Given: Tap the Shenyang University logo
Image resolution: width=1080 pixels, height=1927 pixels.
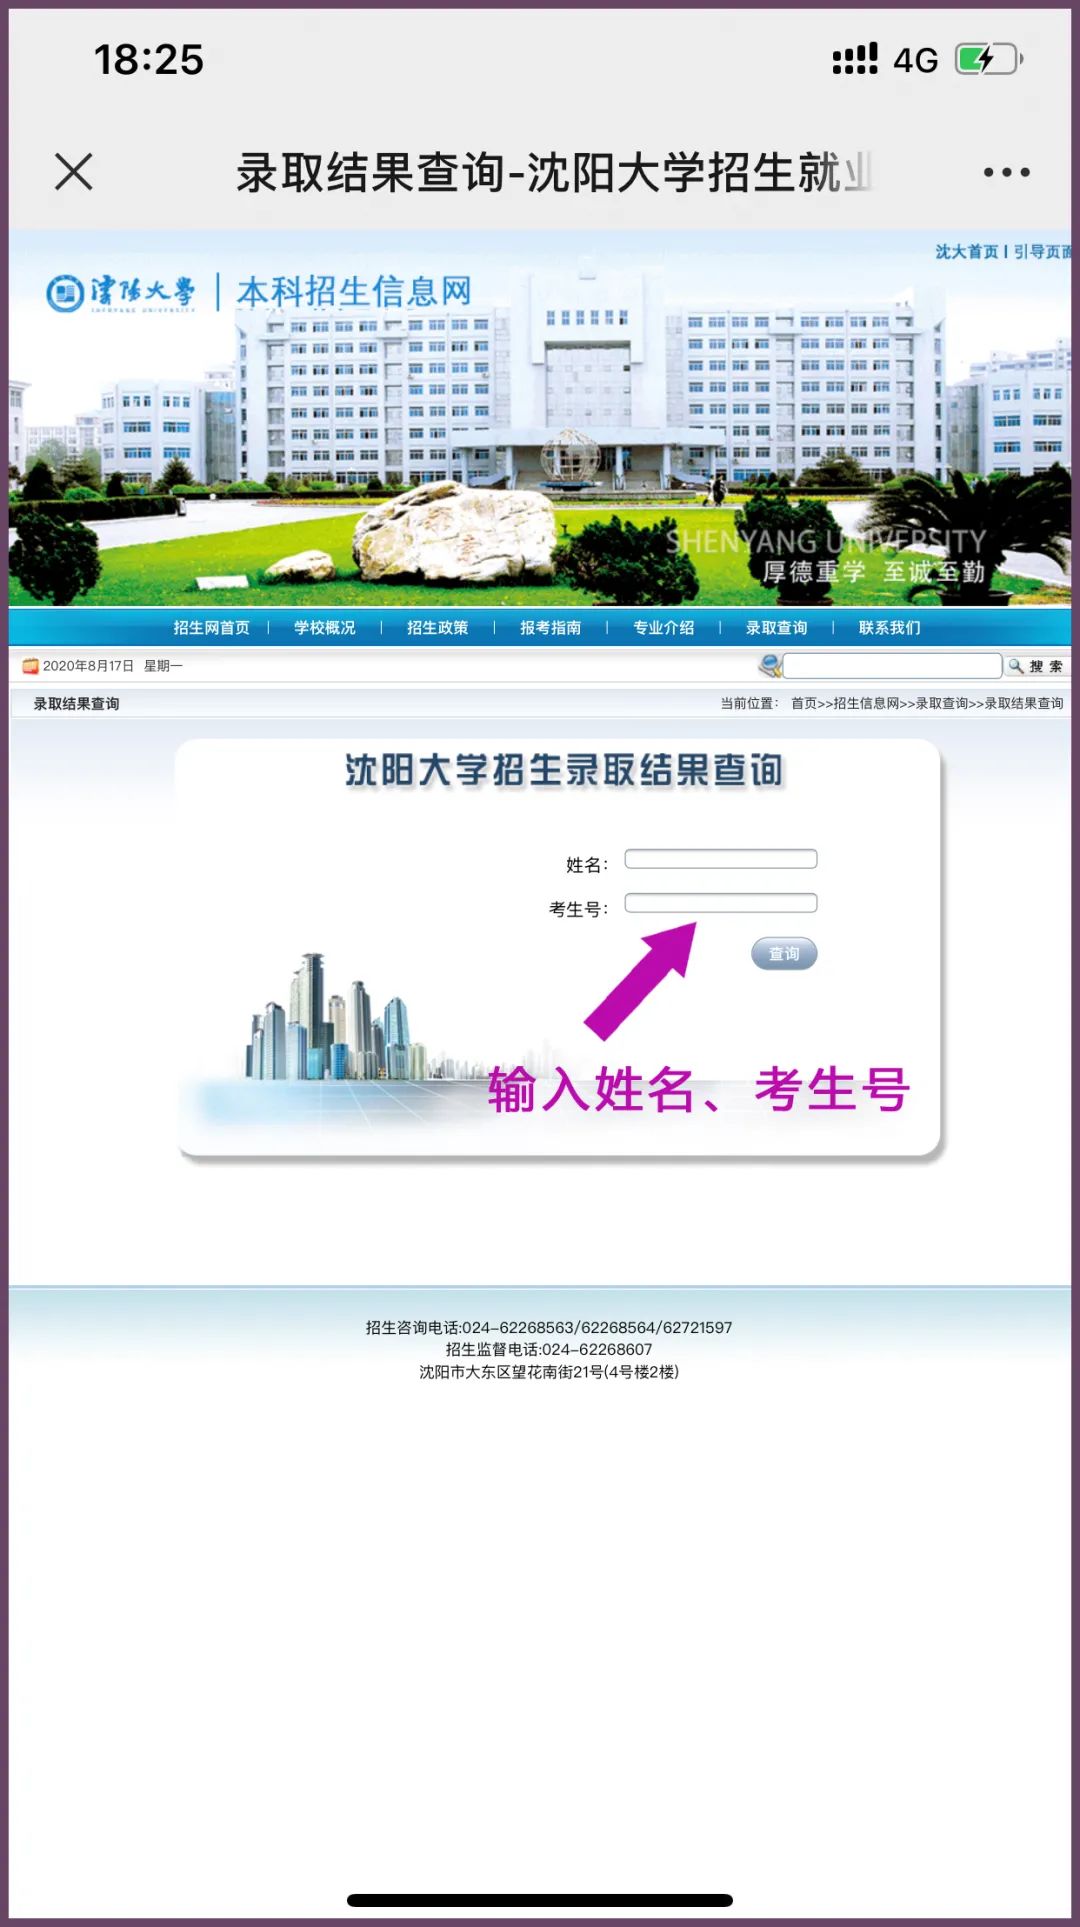Looking at the screenshot, I should coord(121,293).
